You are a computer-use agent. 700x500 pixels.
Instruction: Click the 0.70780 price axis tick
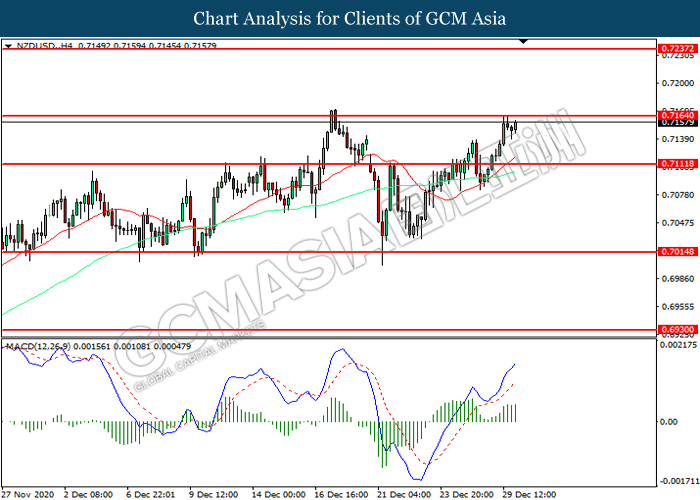(x=678, y=195)
